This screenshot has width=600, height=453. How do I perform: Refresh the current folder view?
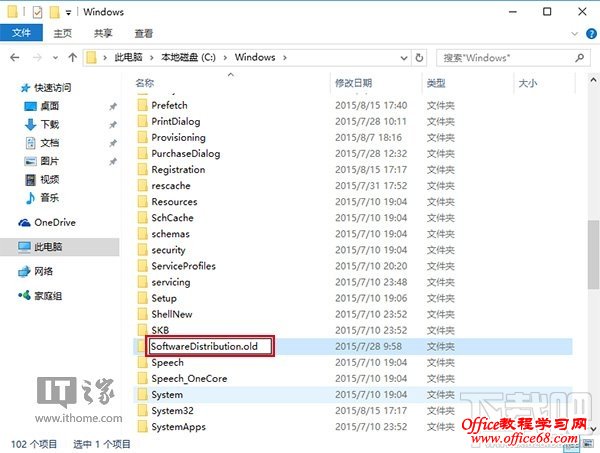(419, 58)
